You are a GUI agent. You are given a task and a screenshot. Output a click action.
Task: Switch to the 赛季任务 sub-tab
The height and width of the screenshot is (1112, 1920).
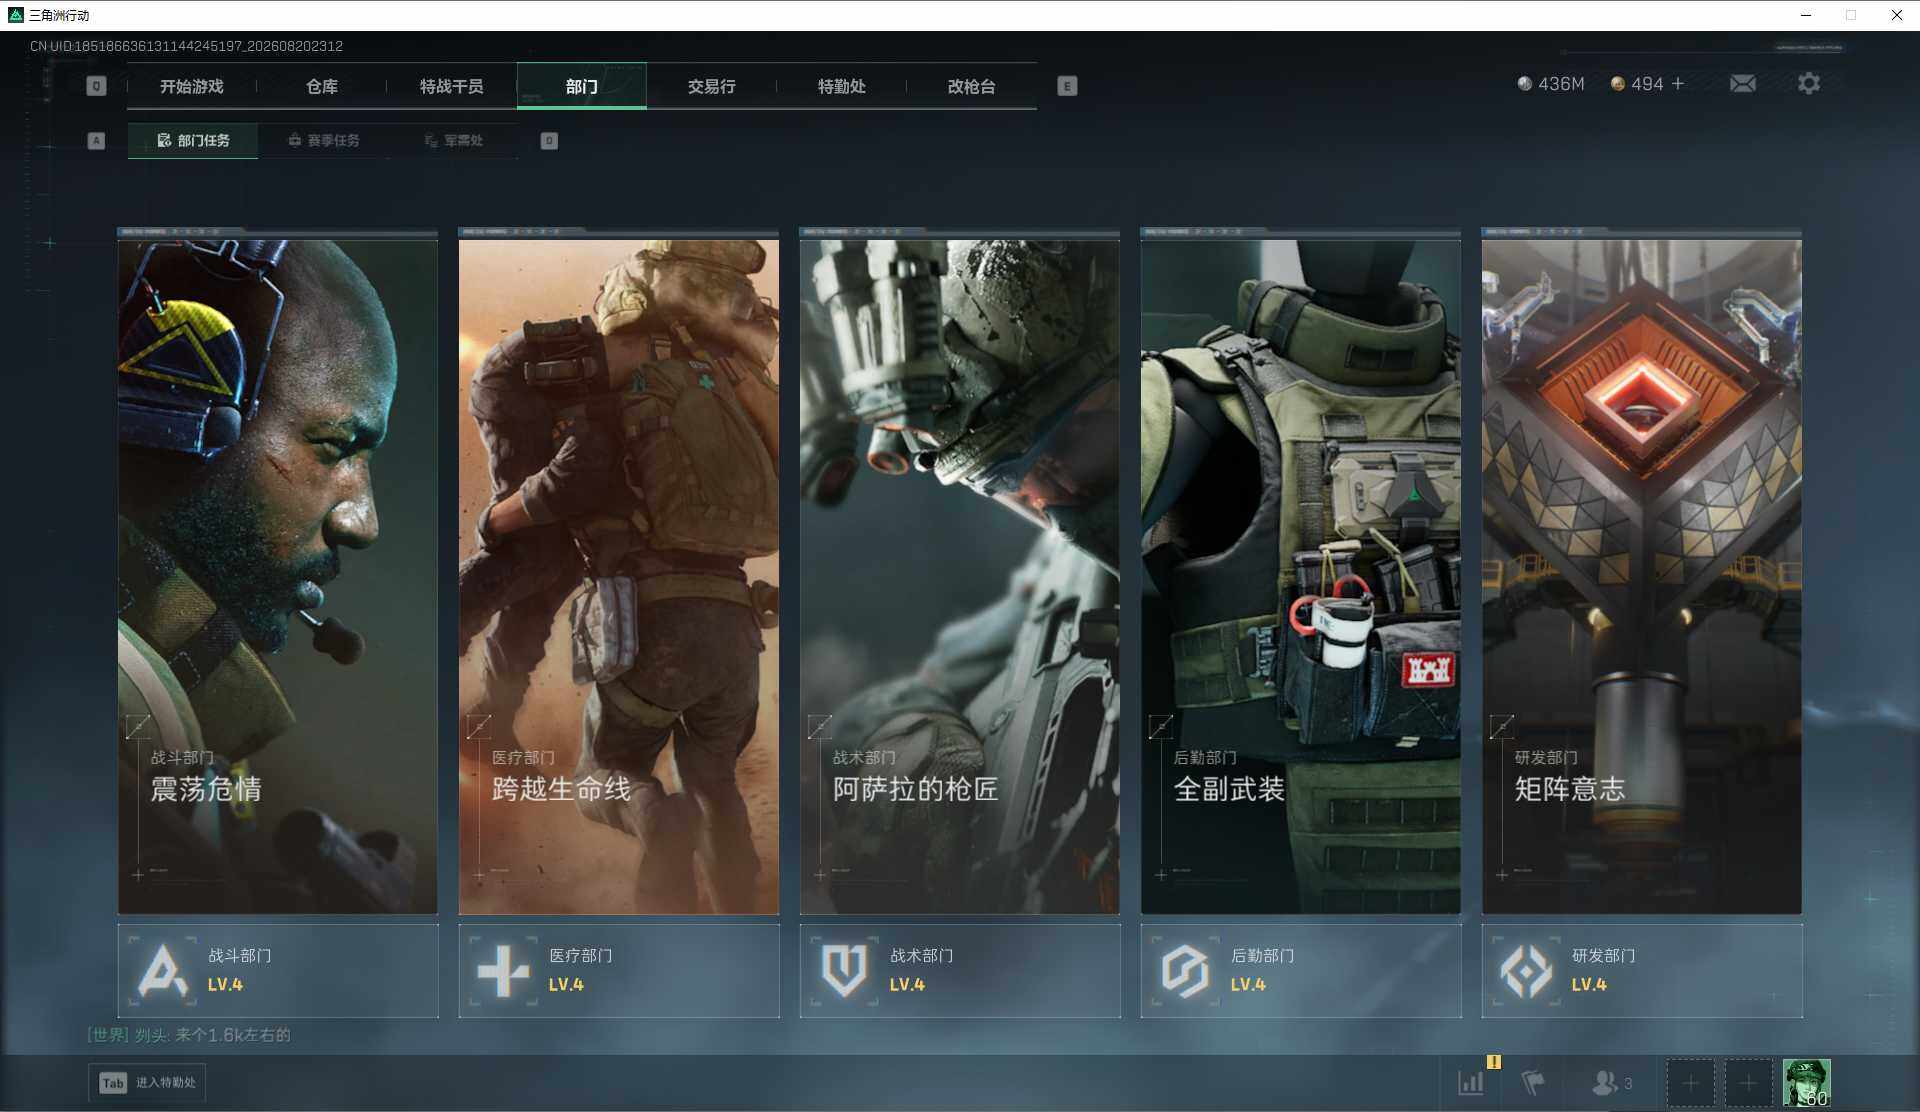tap(323, 141)
